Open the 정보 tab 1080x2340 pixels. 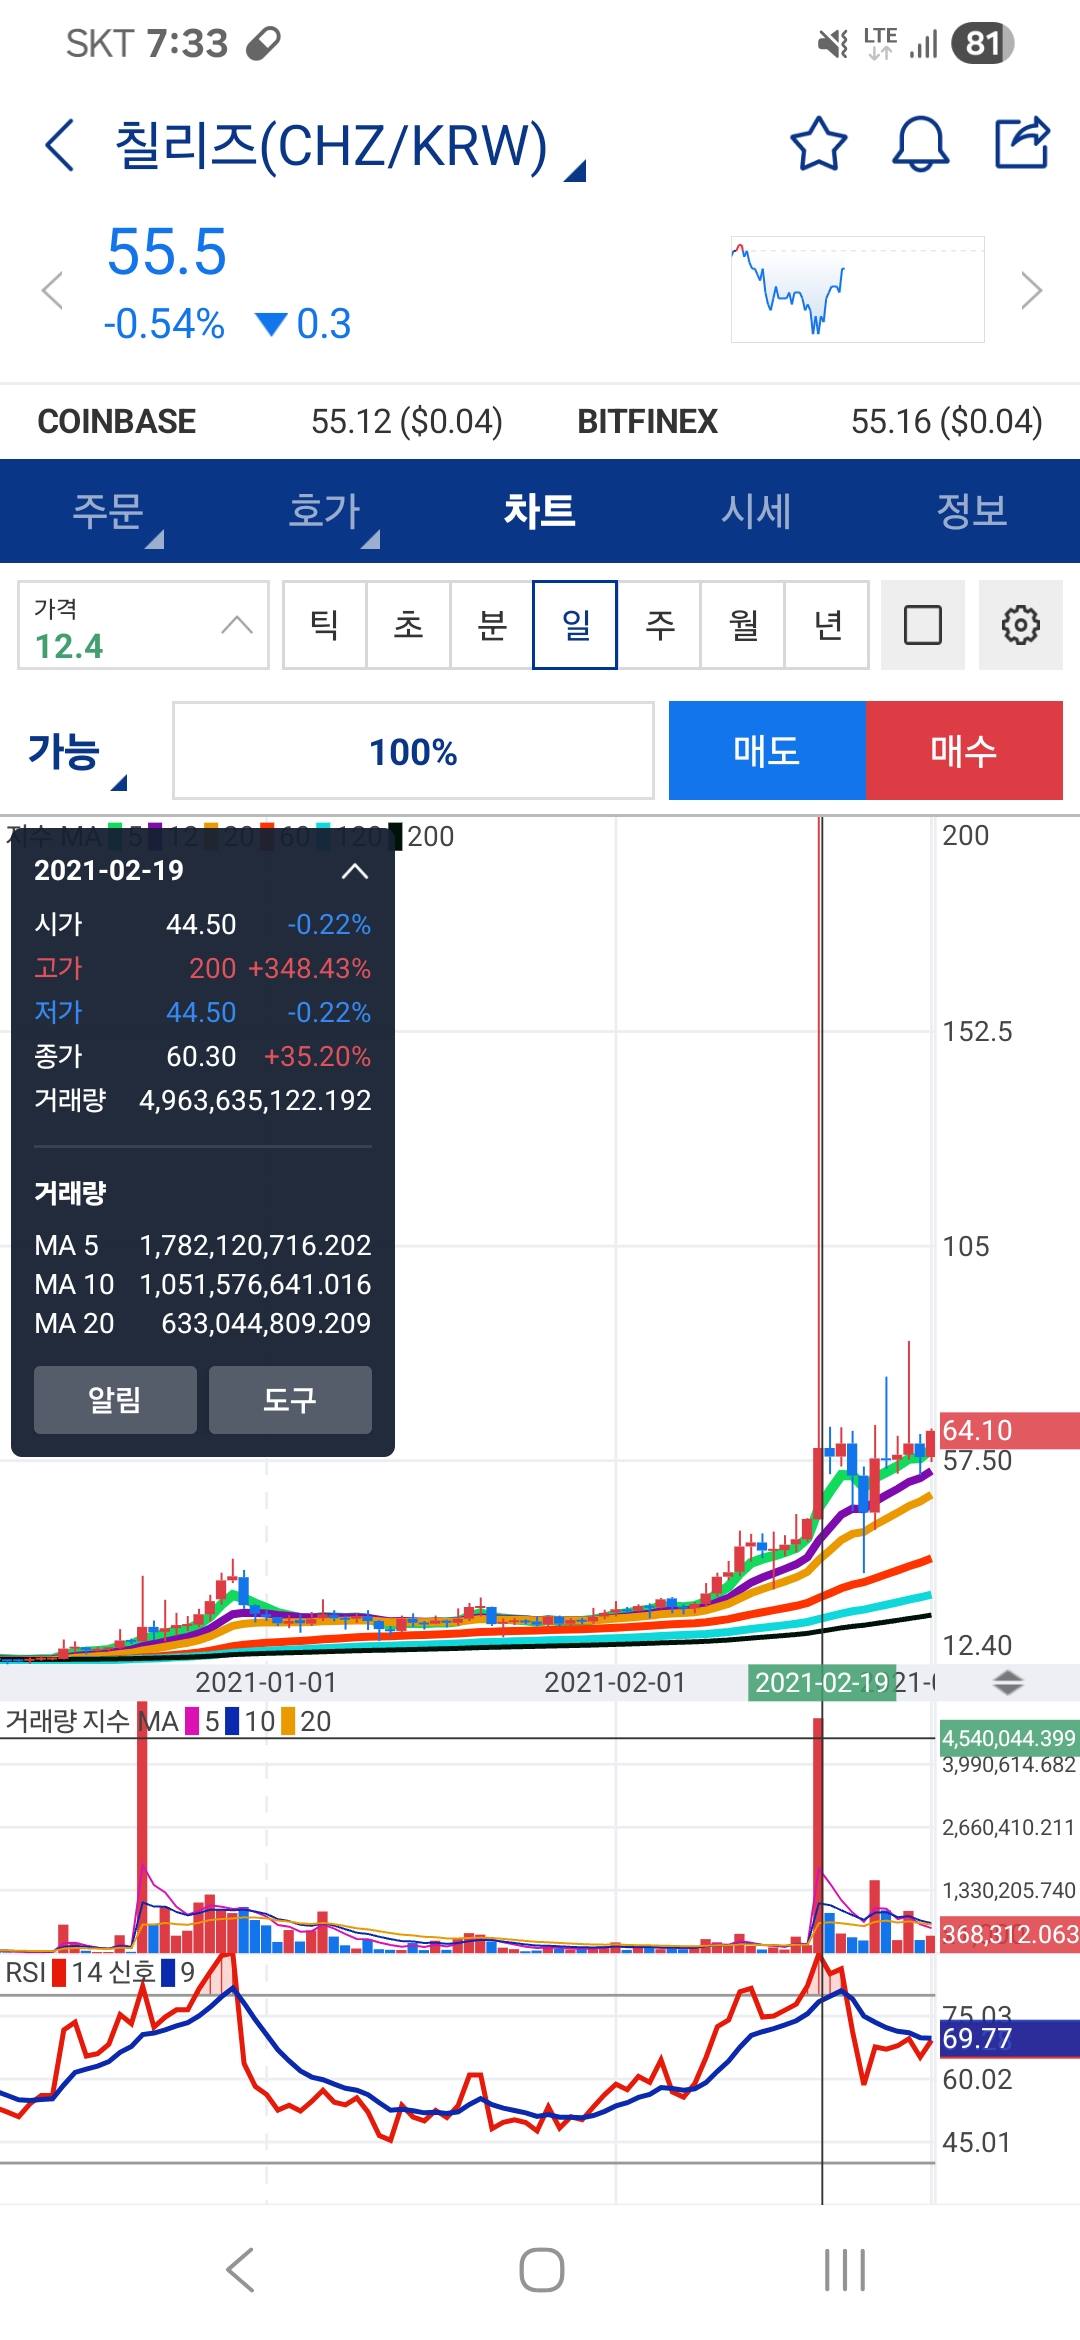point(972,511)
